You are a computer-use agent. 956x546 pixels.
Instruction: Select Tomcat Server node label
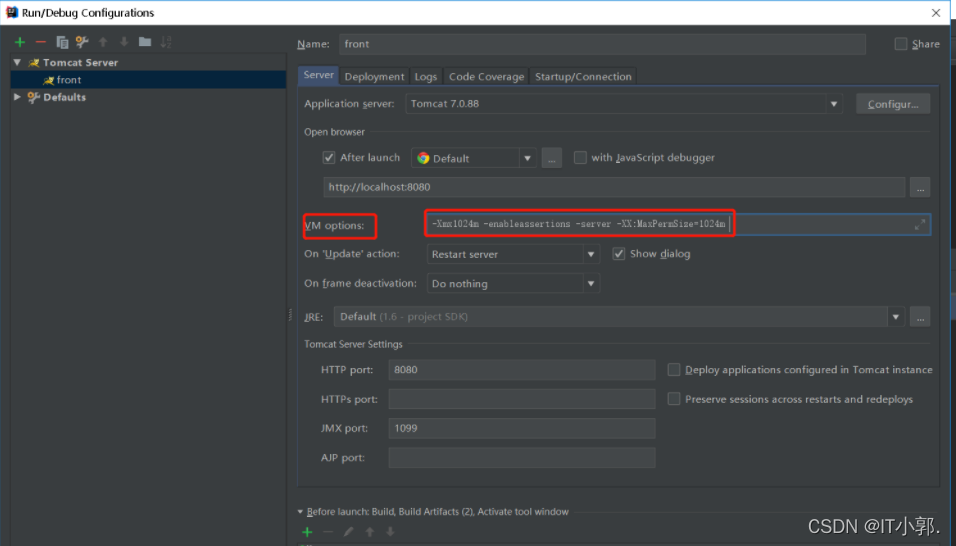pos(80,62)
